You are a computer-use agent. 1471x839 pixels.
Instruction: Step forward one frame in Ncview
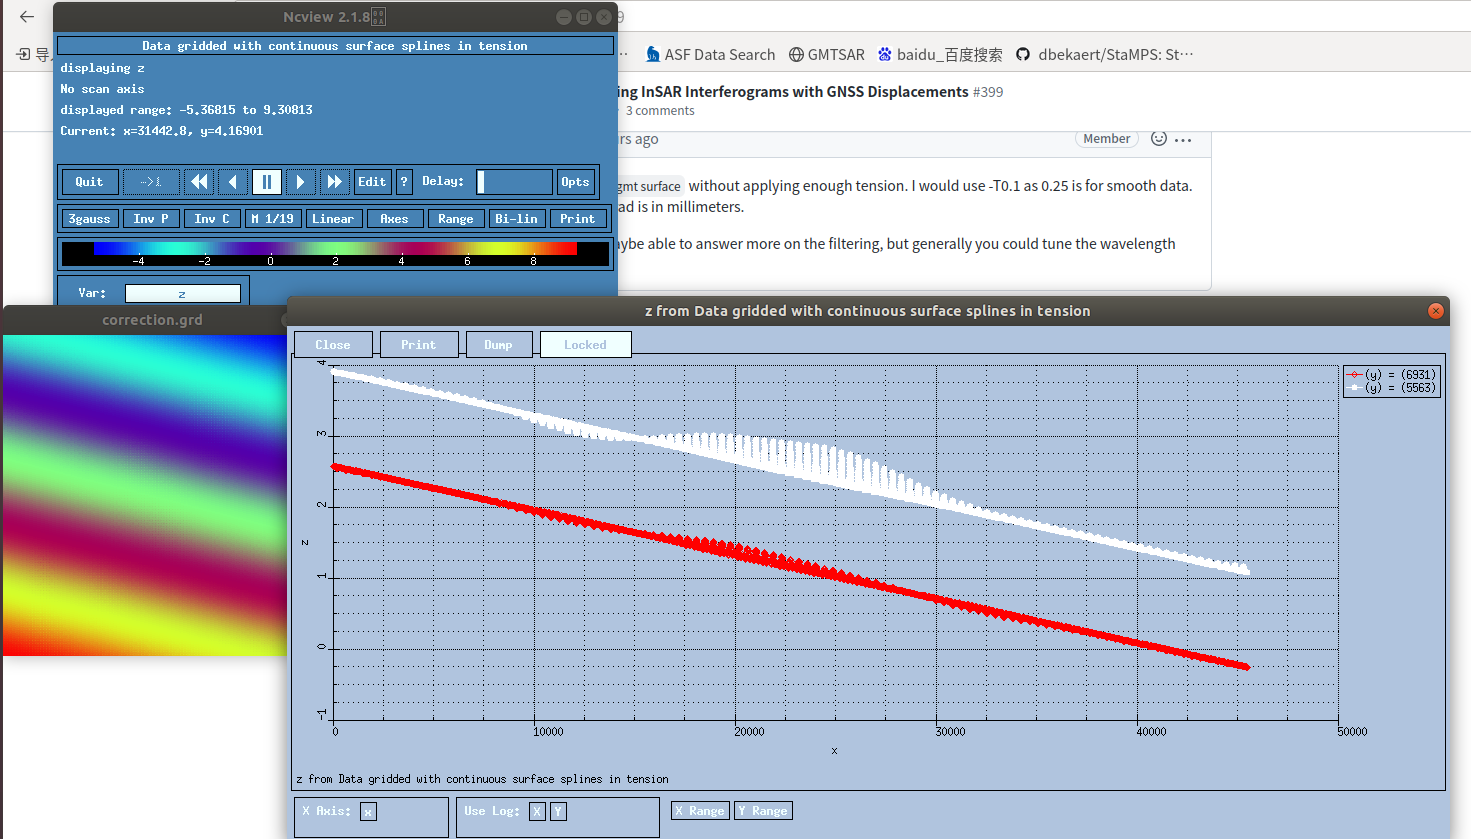[301, 181]
